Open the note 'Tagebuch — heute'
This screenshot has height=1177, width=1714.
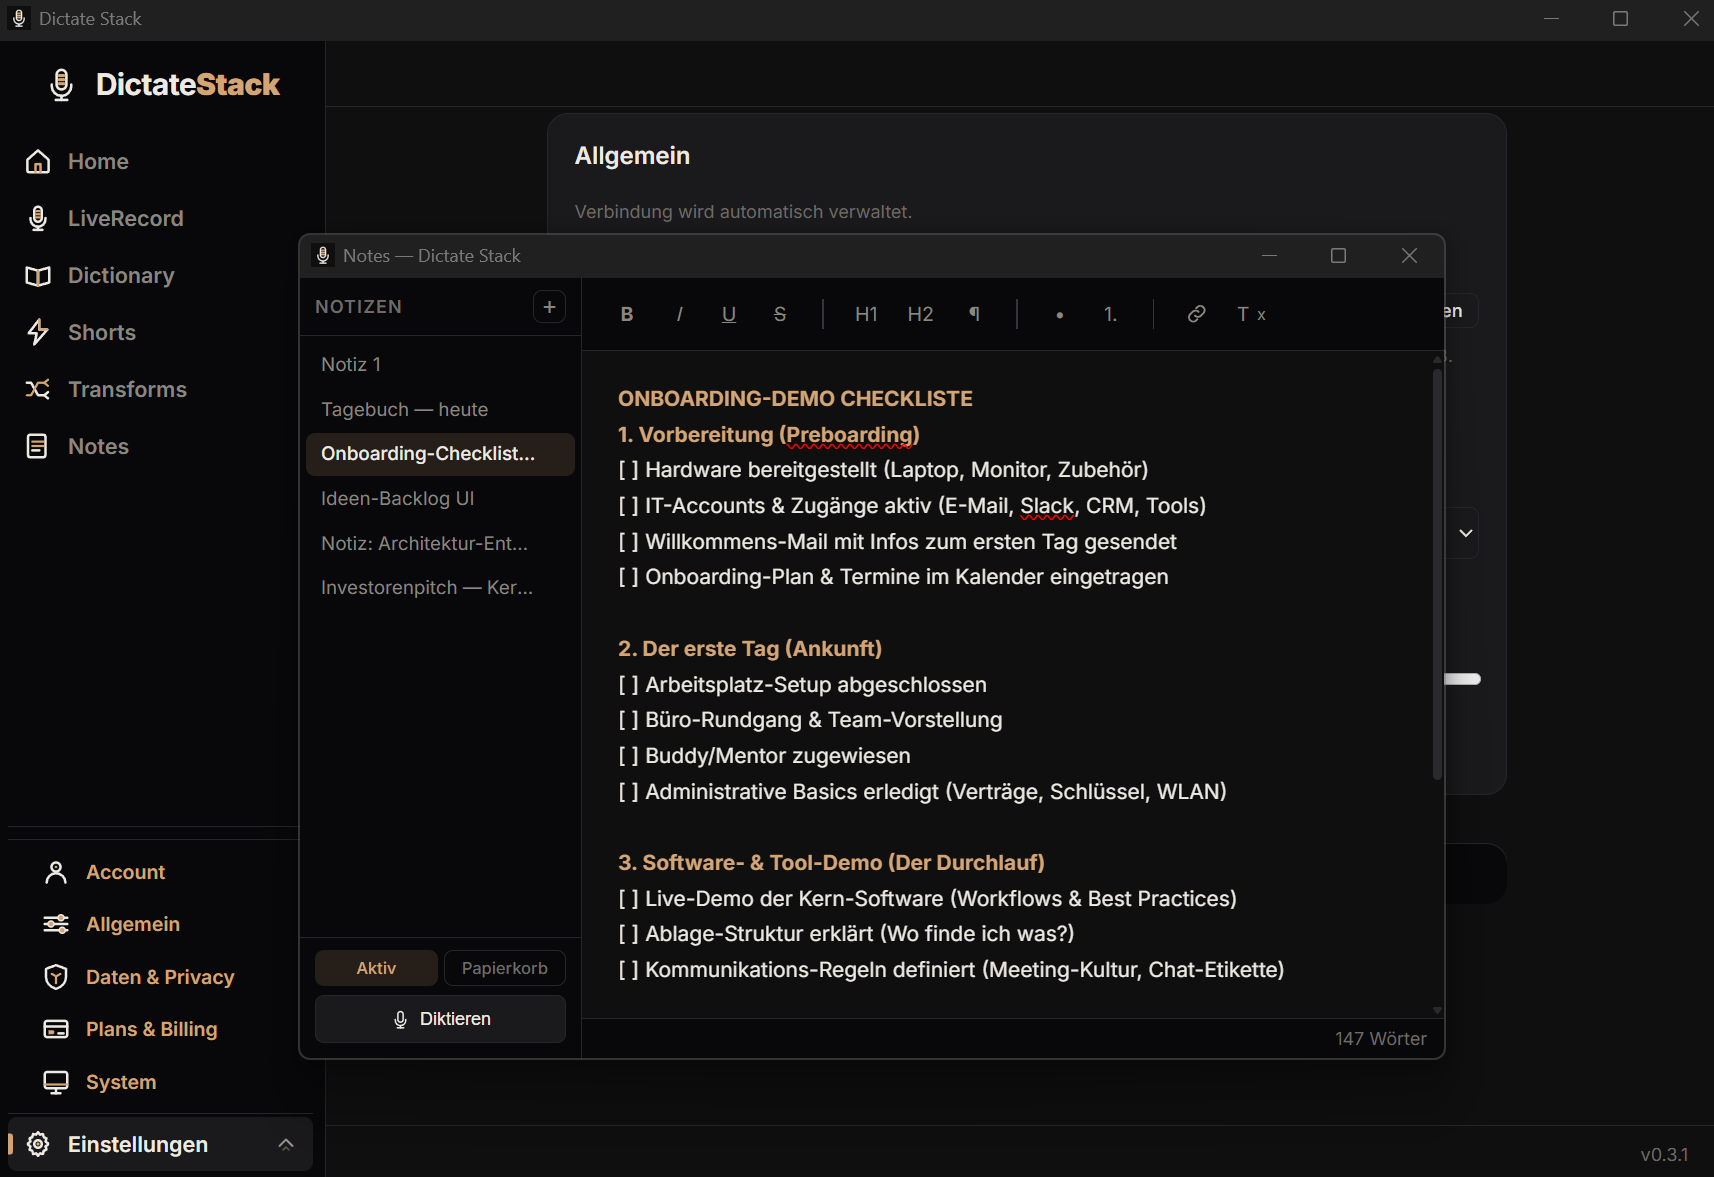(x=440, y=410)
